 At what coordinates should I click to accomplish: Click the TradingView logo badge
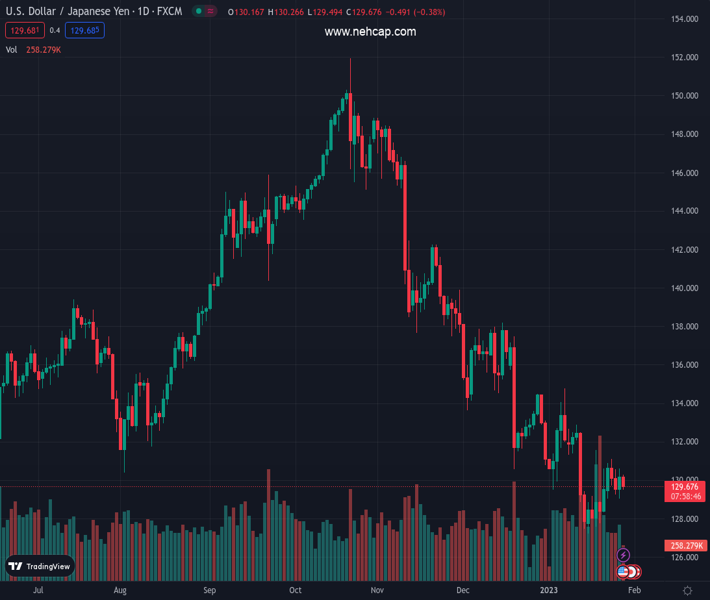click(x=40, y=566)
